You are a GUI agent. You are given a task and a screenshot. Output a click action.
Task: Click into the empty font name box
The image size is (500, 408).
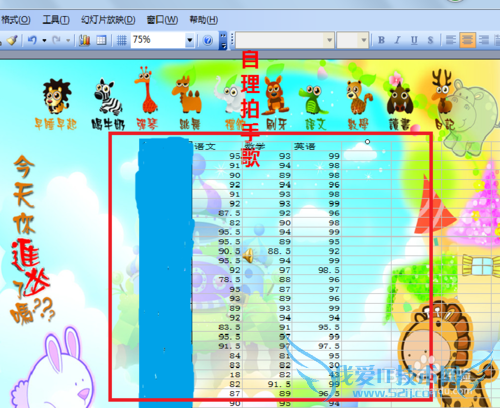click(280, 40)
